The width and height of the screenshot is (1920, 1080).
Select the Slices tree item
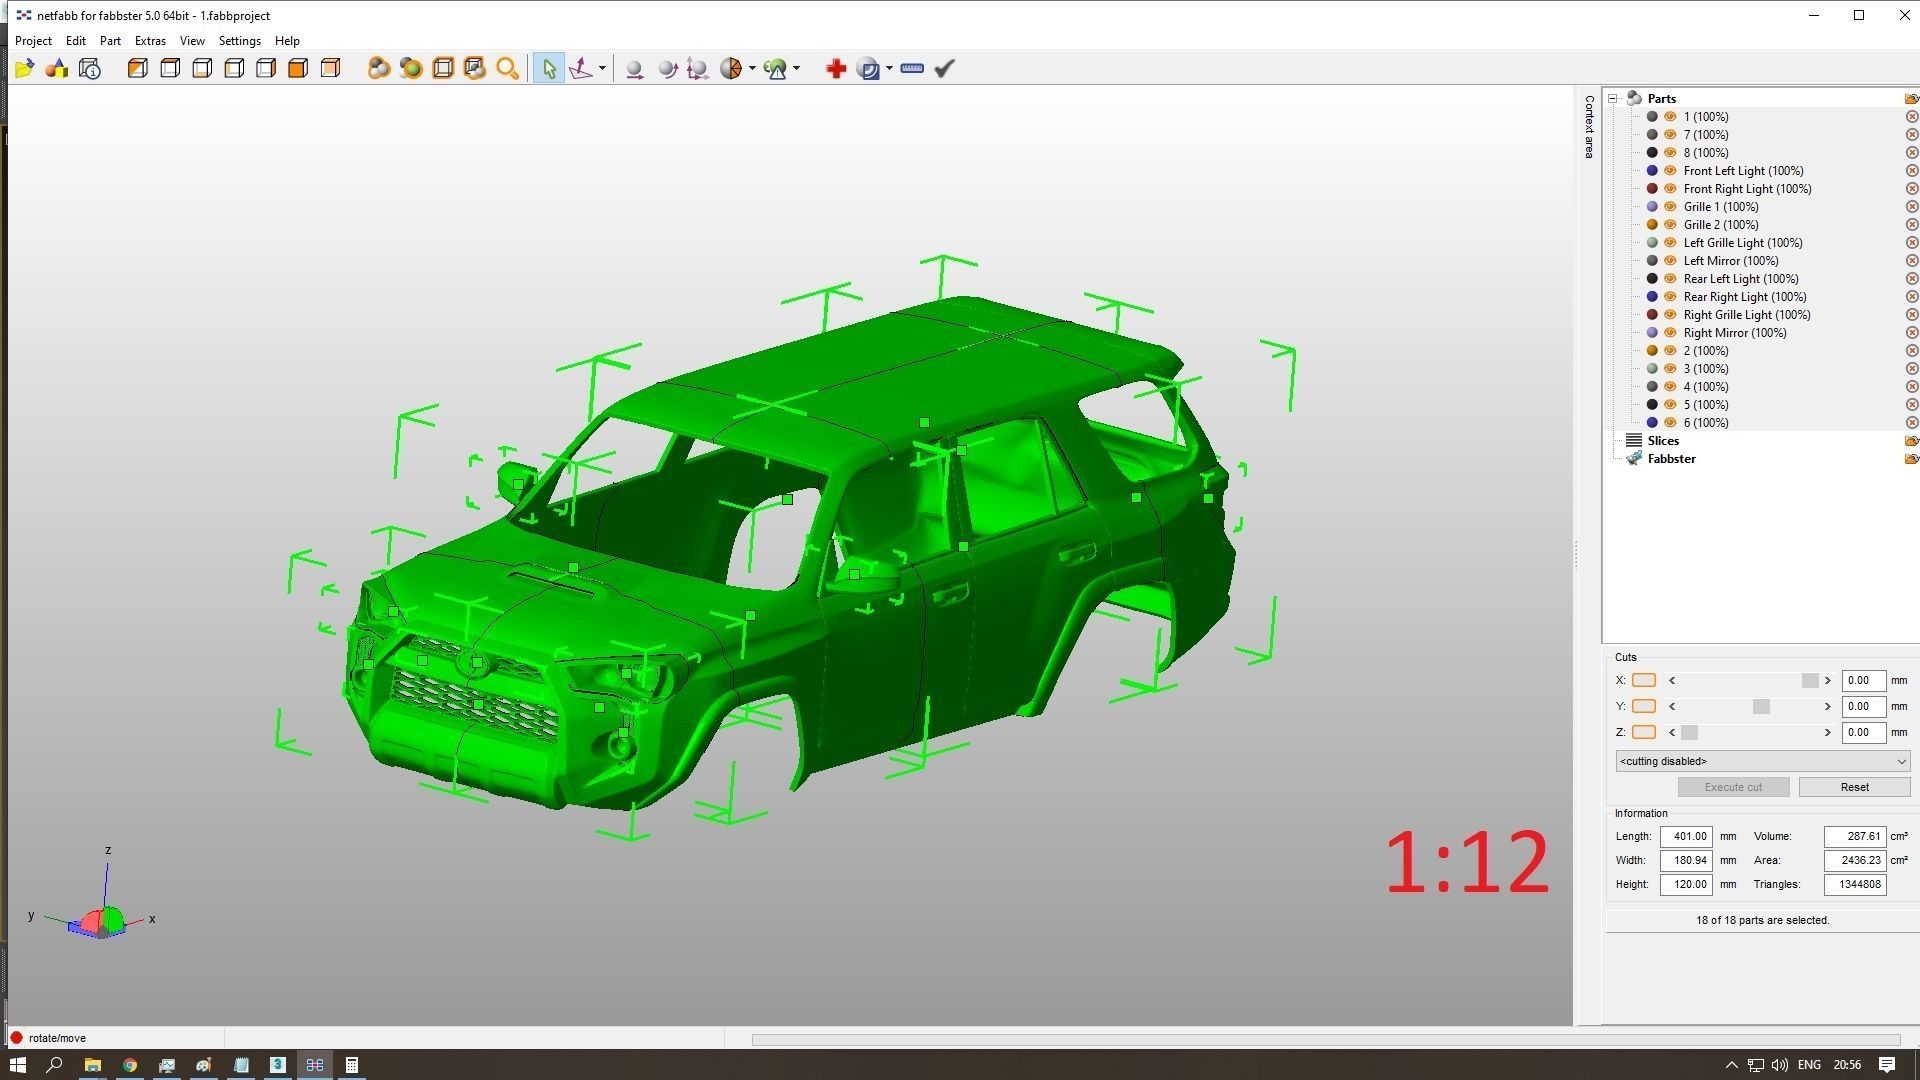click(x=1663, y=441)
